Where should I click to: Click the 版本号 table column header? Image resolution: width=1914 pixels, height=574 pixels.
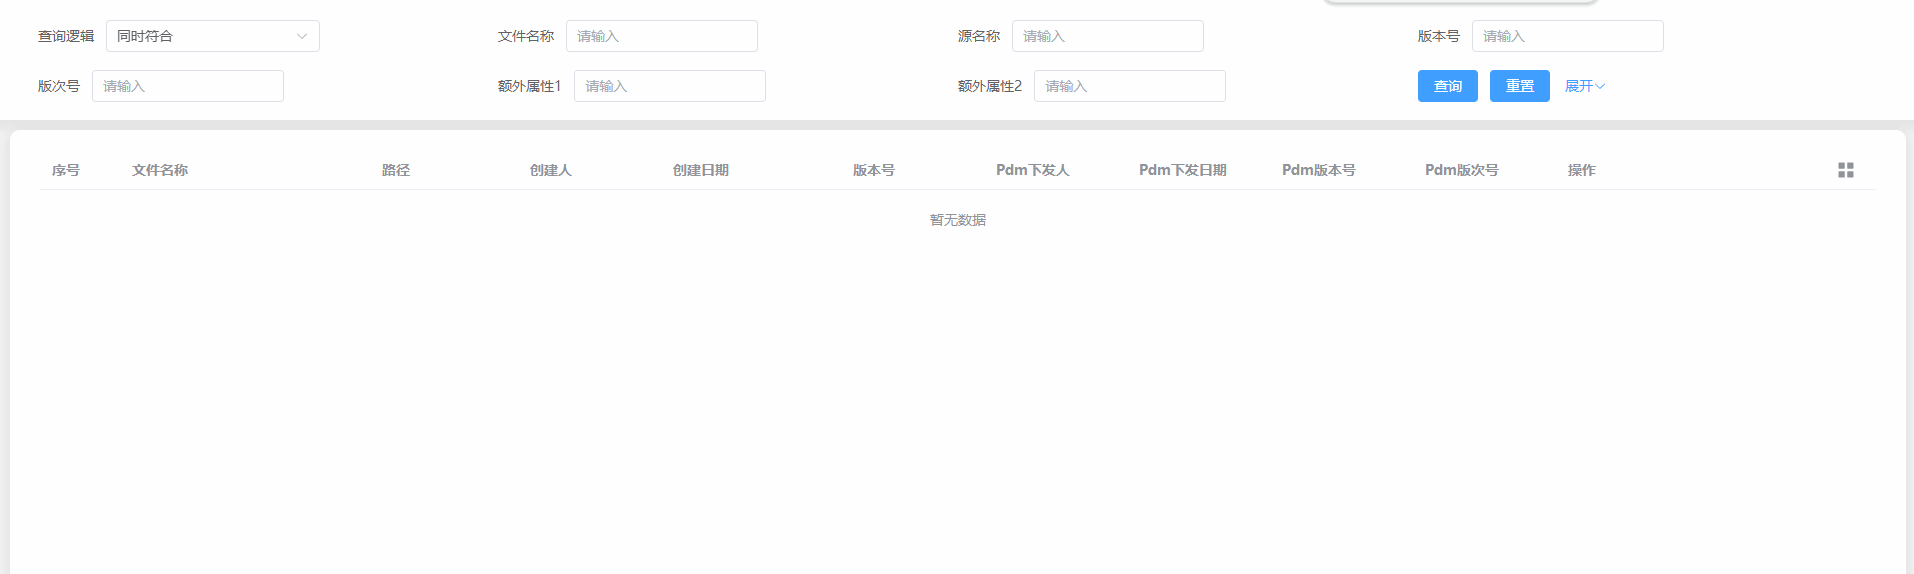(x=874, y=170)
